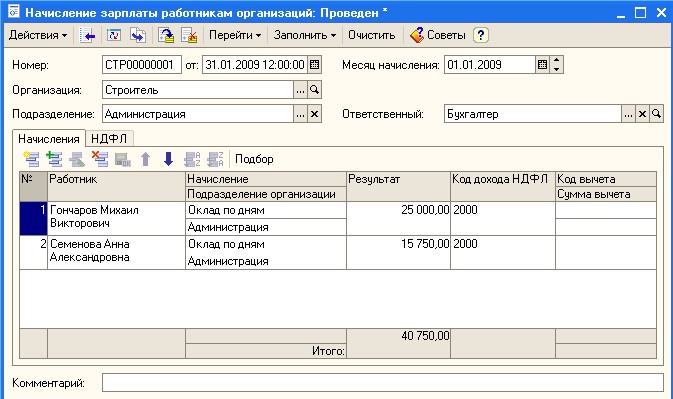Viewport: 673px width, 399px height.
Task: Click the question mark help icon
Action: [x=481, y=35]
